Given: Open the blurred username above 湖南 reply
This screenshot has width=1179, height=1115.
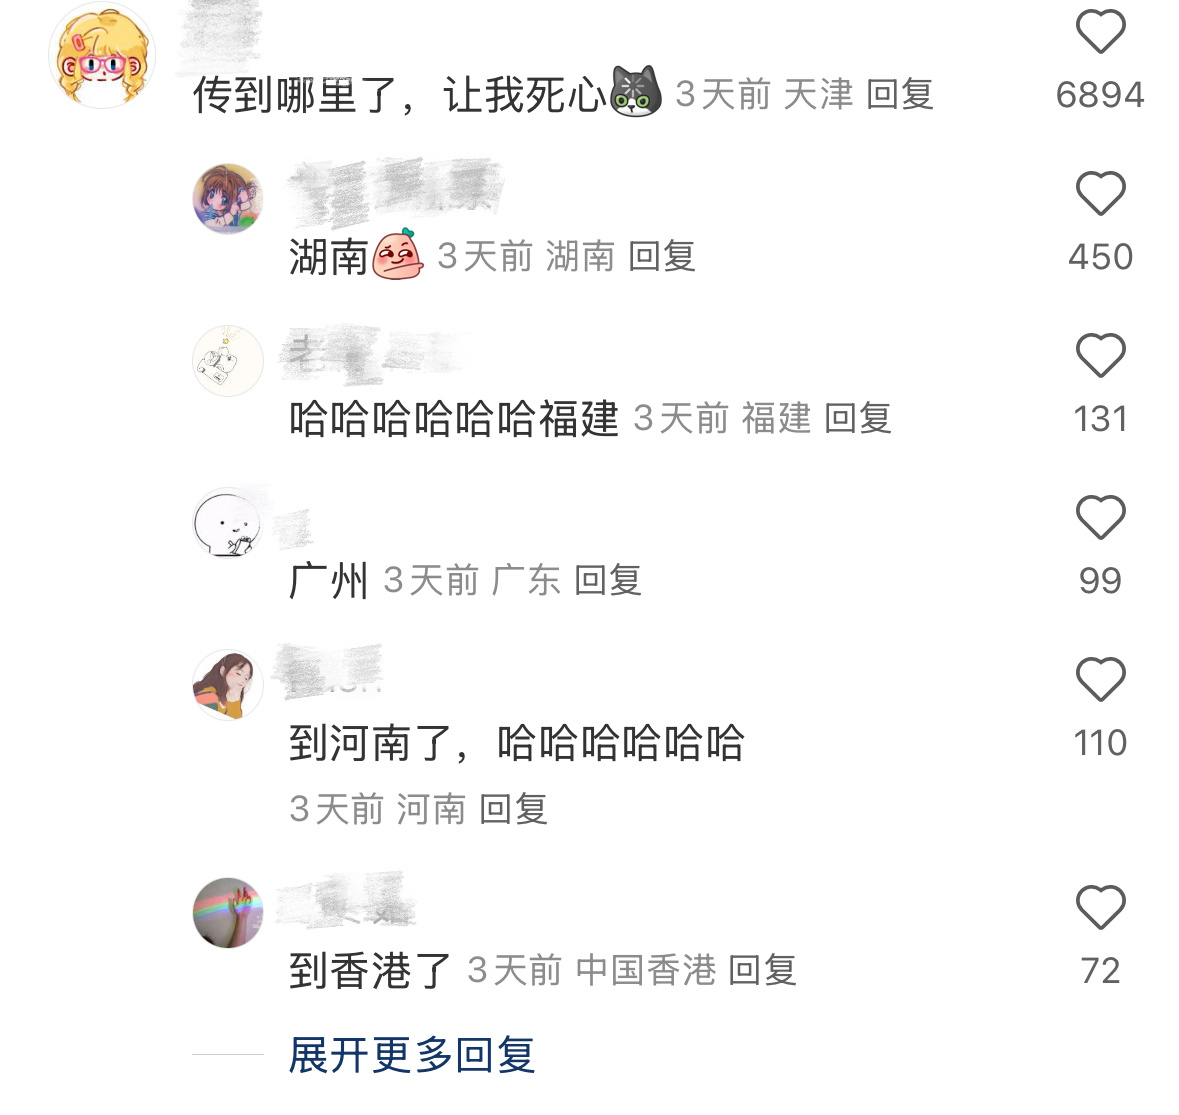Looking at the screenshot, I should (396, 191).
